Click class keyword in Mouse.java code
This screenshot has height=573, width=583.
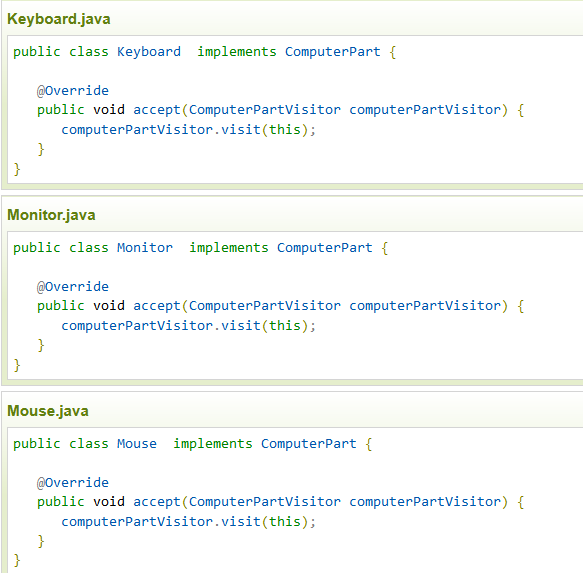[89, 444]
